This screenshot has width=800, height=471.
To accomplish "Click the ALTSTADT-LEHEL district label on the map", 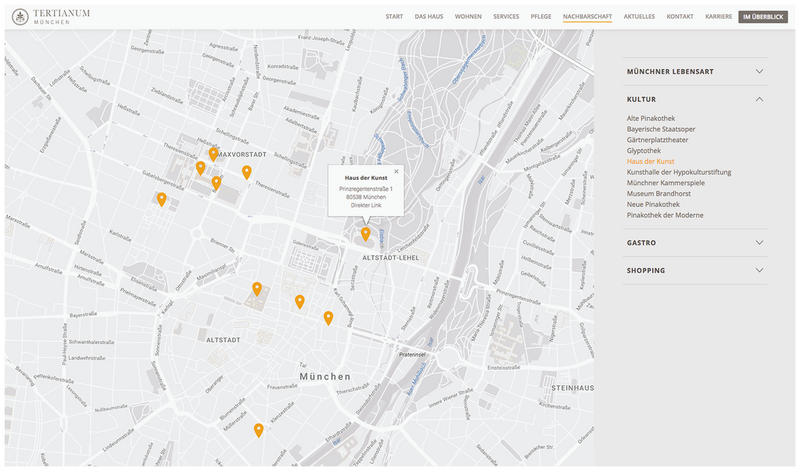I will click(x=390, y=258).
